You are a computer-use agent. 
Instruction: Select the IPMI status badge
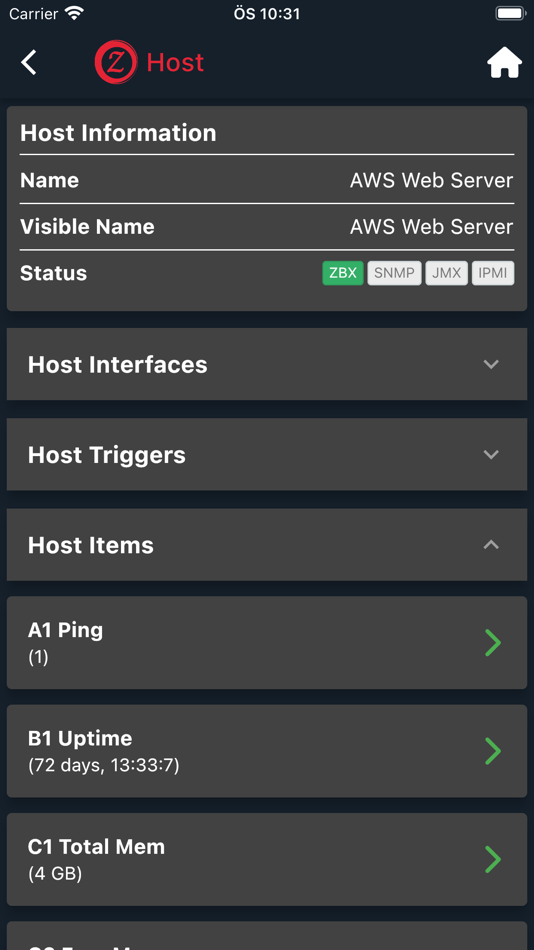pos(493,273)
